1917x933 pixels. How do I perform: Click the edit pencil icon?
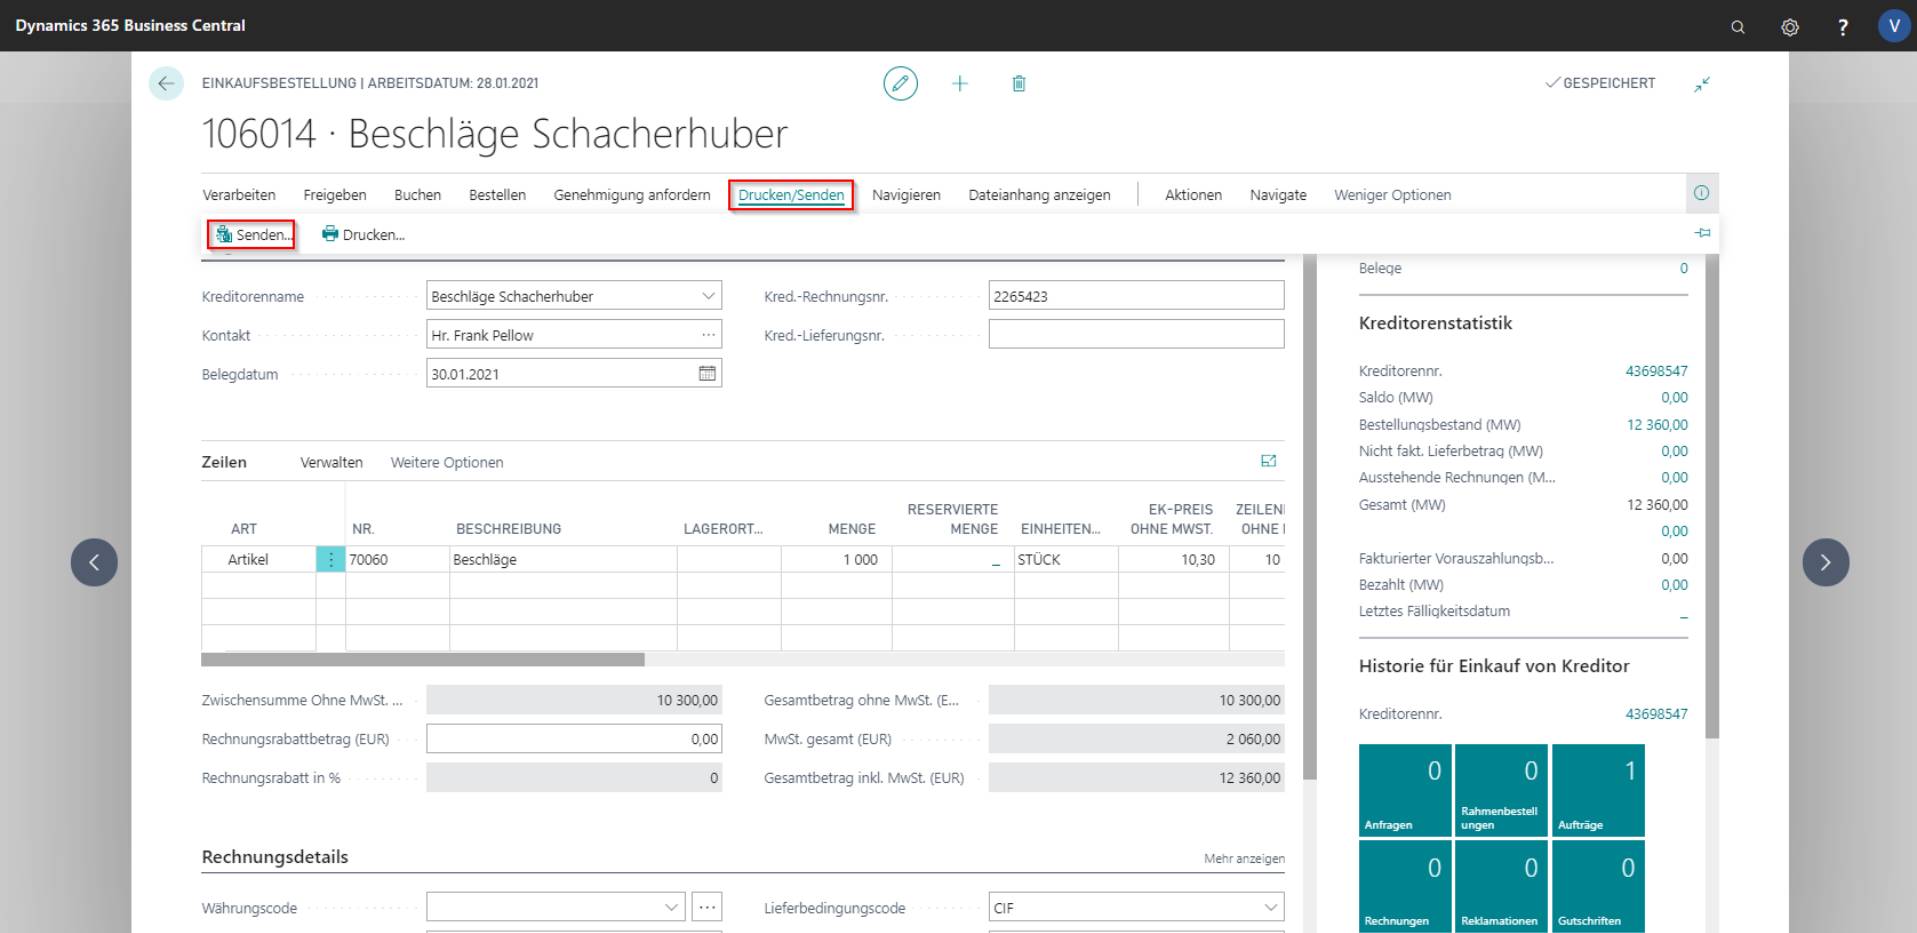point(900,83)
